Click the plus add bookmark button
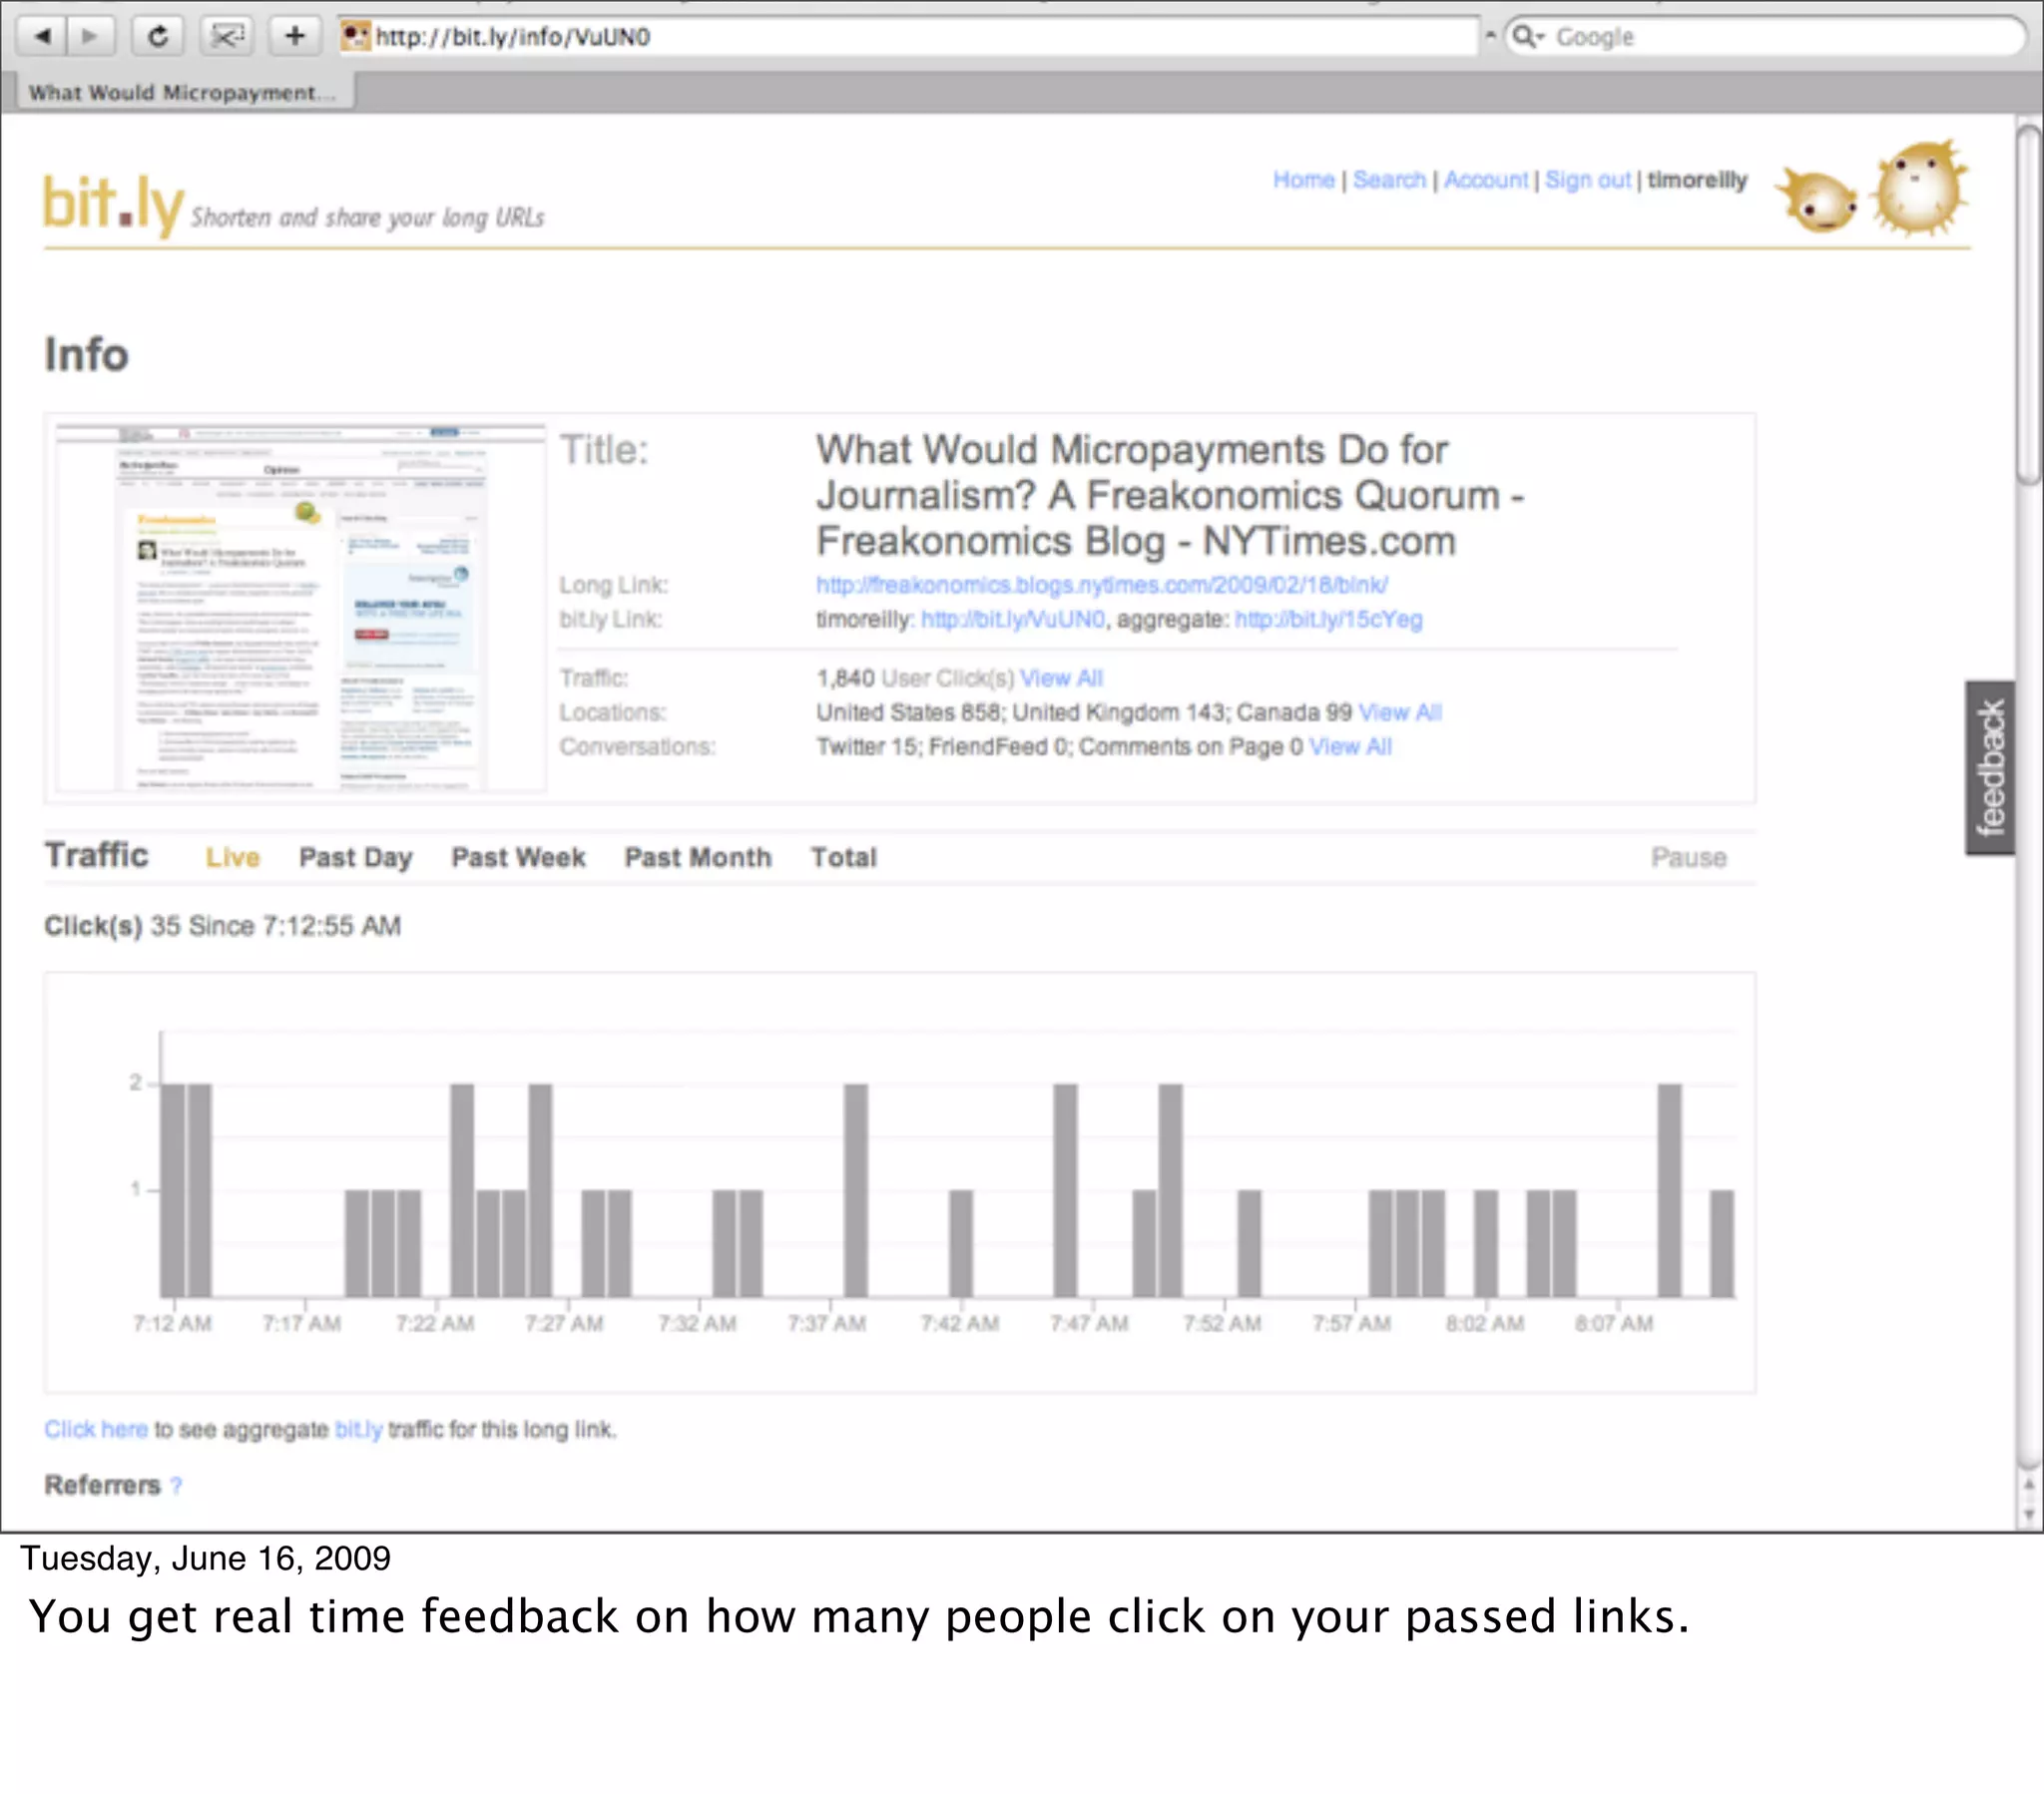2044x1794 pixels. pos(294,37)
